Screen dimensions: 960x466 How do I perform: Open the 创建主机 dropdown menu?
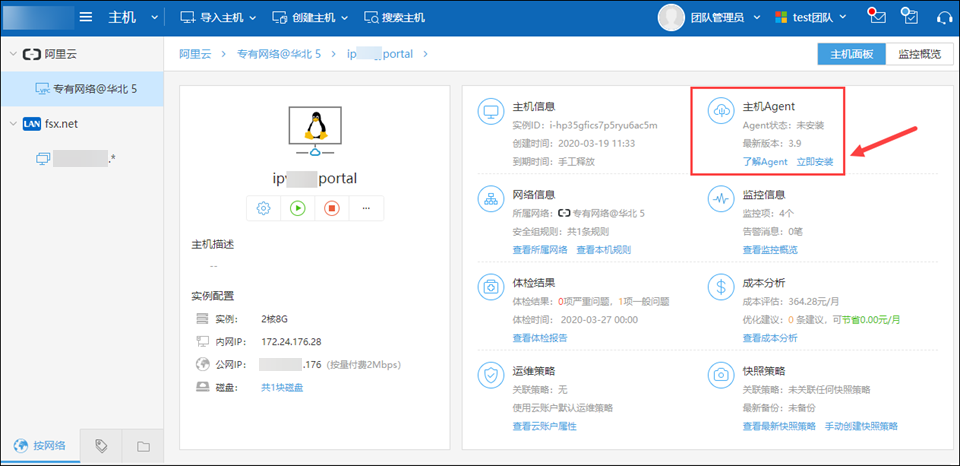pyautogui.click(x=310, y=17)
